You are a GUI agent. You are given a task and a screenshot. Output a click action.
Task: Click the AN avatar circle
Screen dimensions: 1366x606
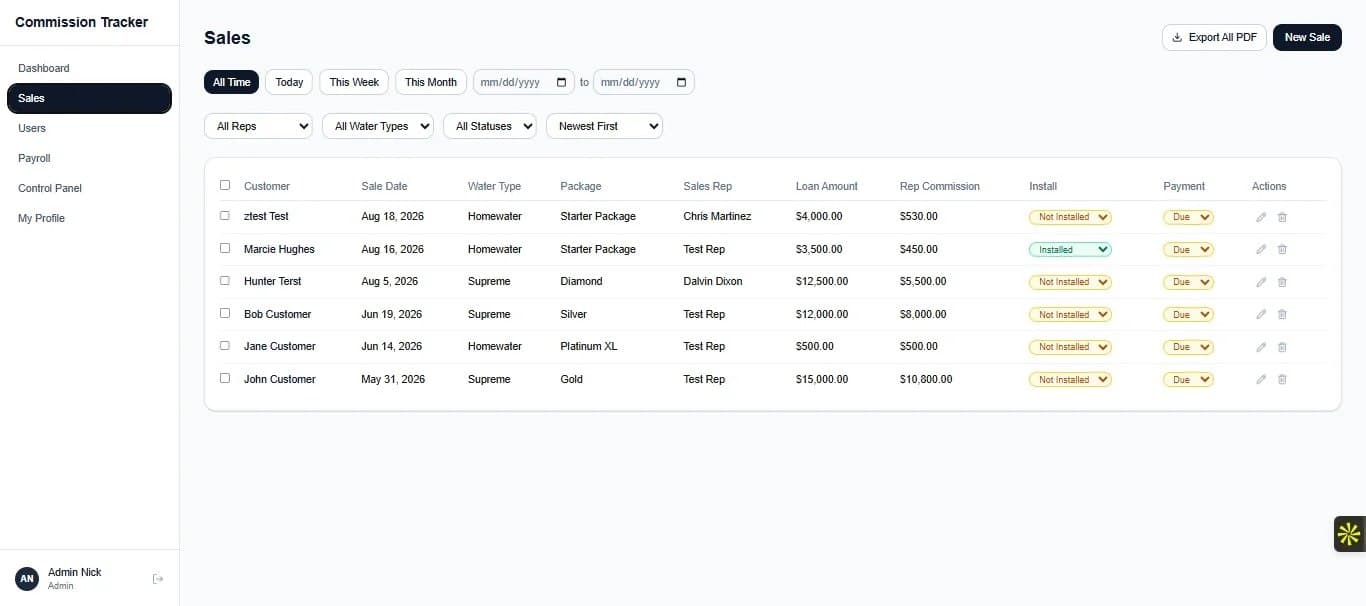(x=27, y=578)
